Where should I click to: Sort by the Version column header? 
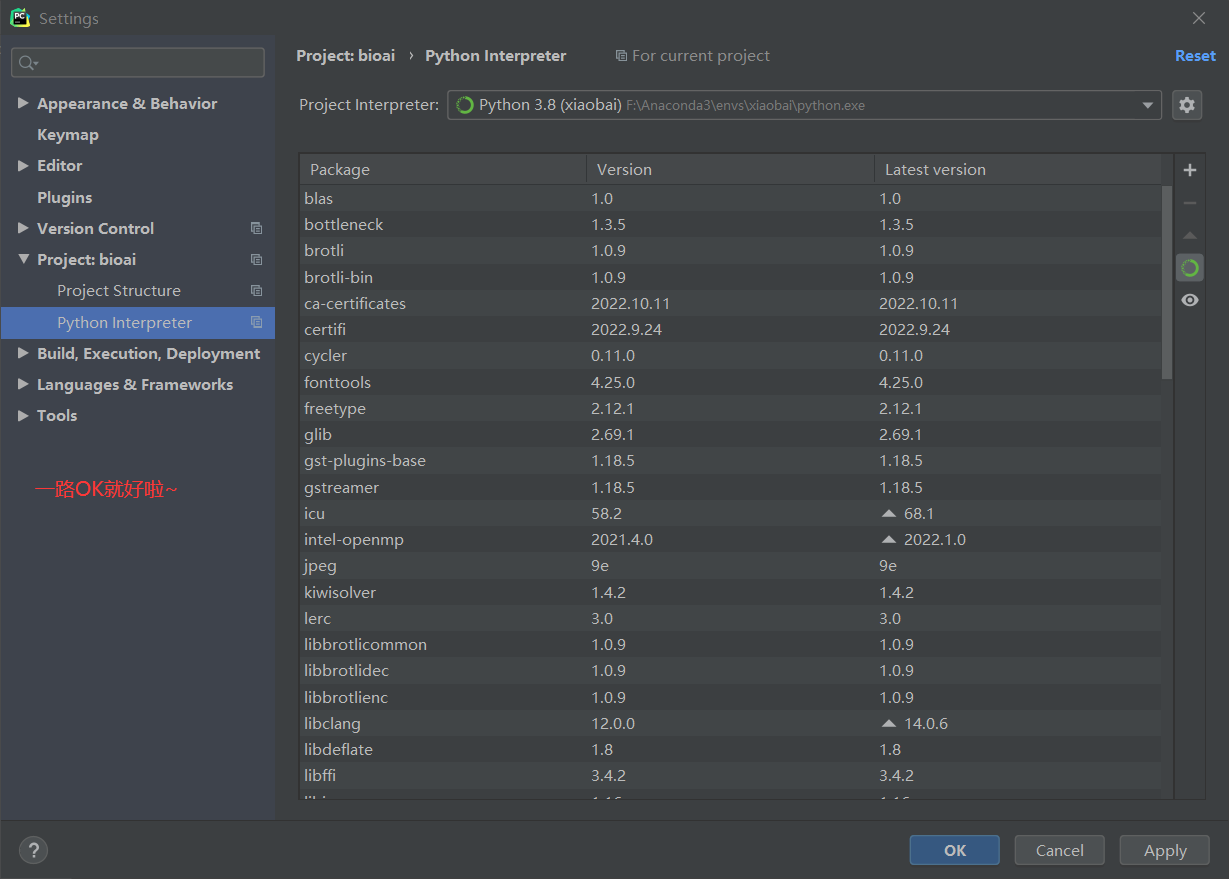point(730,169)
